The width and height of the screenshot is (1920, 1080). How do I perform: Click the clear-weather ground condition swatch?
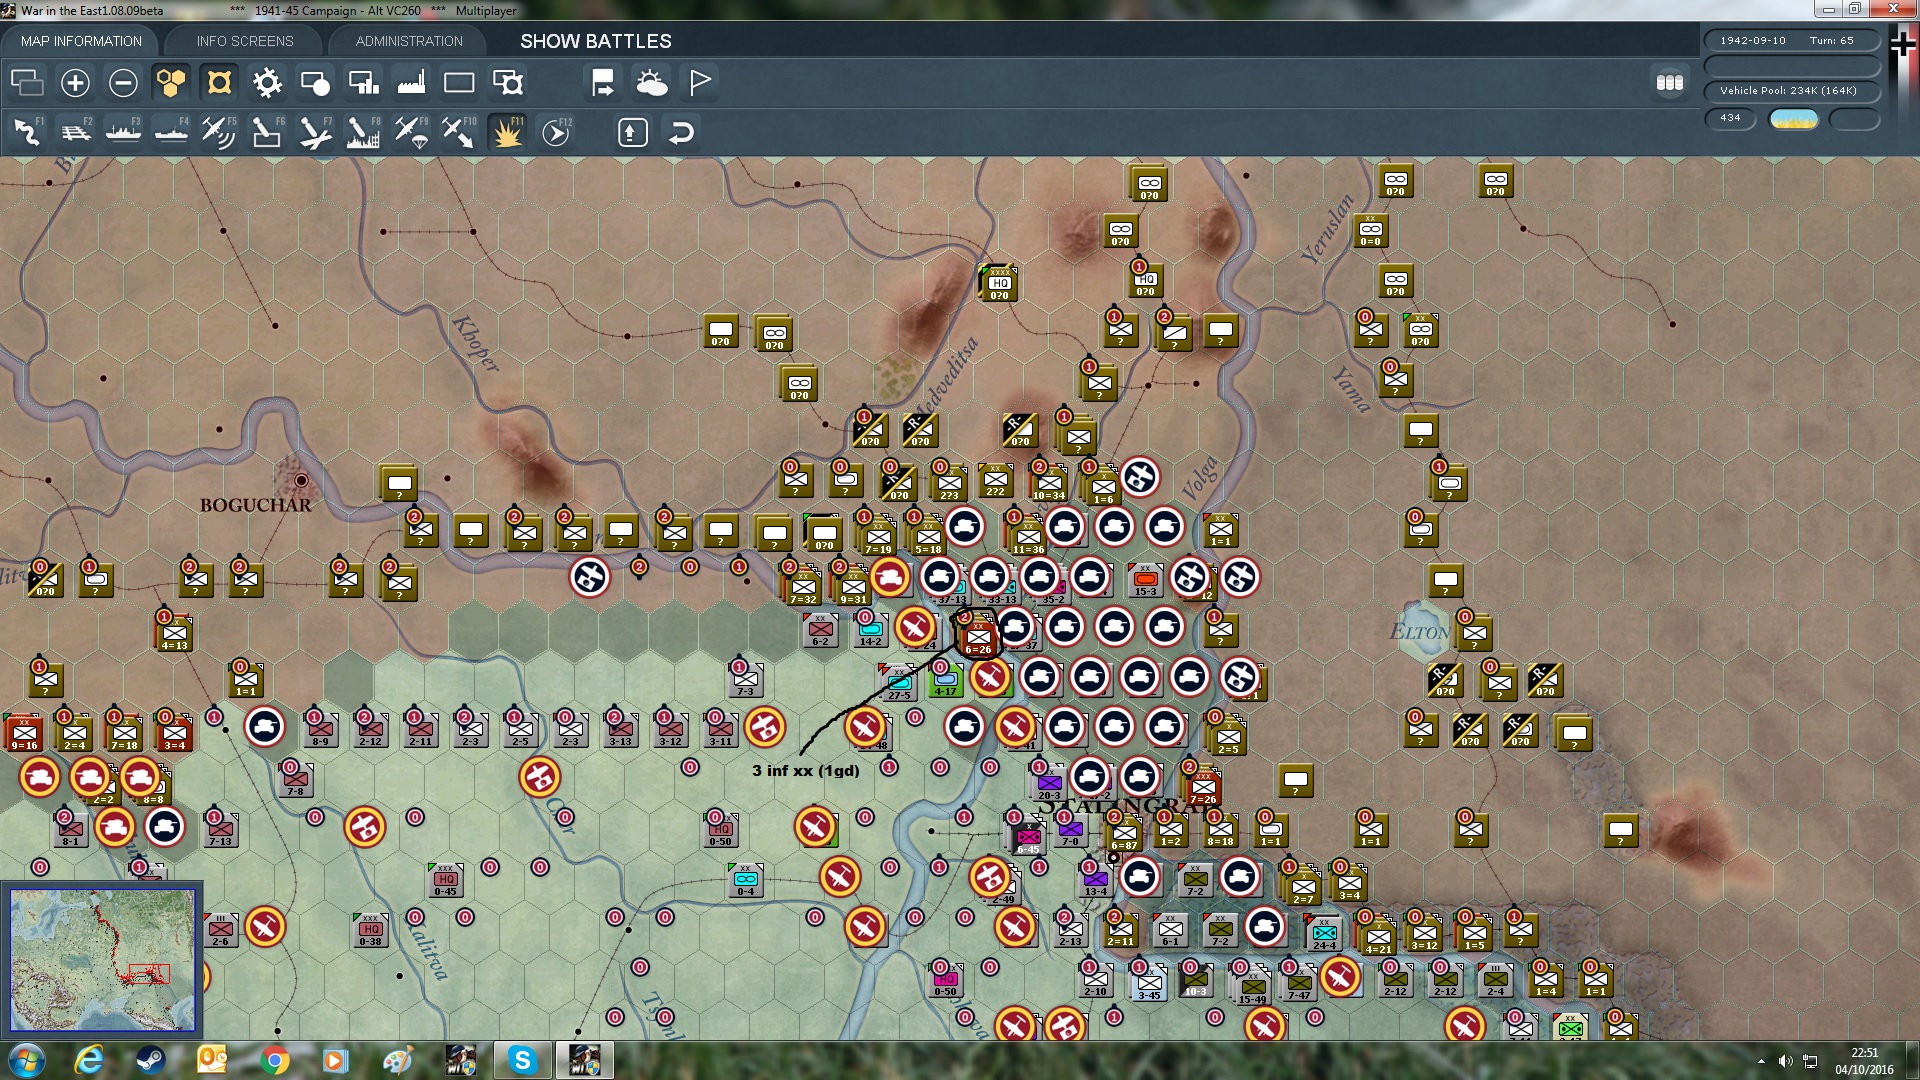[1794, 119]
